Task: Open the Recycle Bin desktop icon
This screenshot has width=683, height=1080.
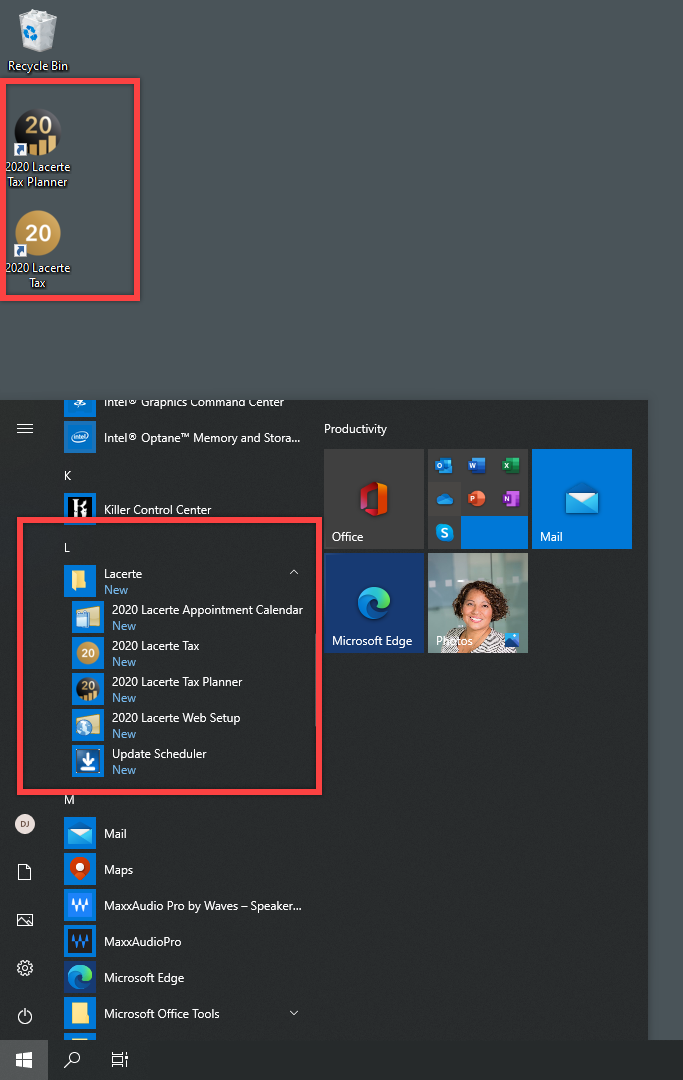Action: point(38,40)
